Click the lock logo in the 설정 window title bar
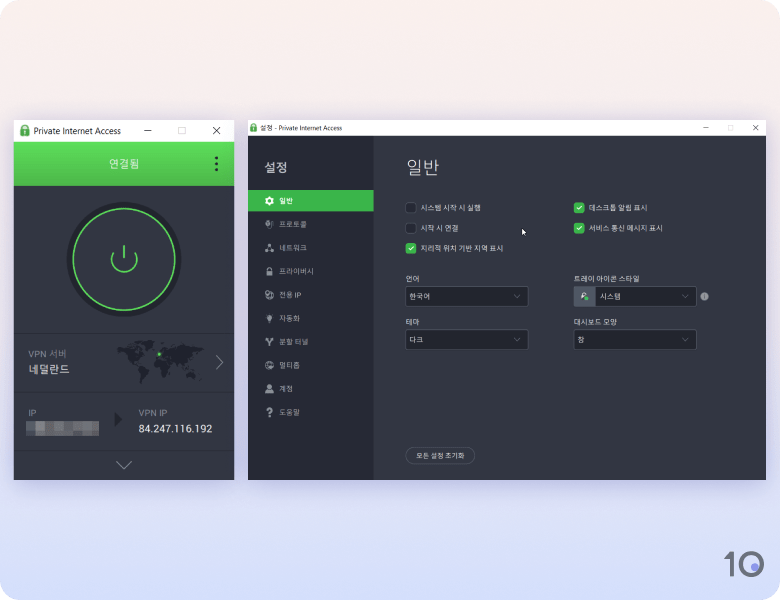The height and width of the screenshot is (600, 780). coord(254,128)
